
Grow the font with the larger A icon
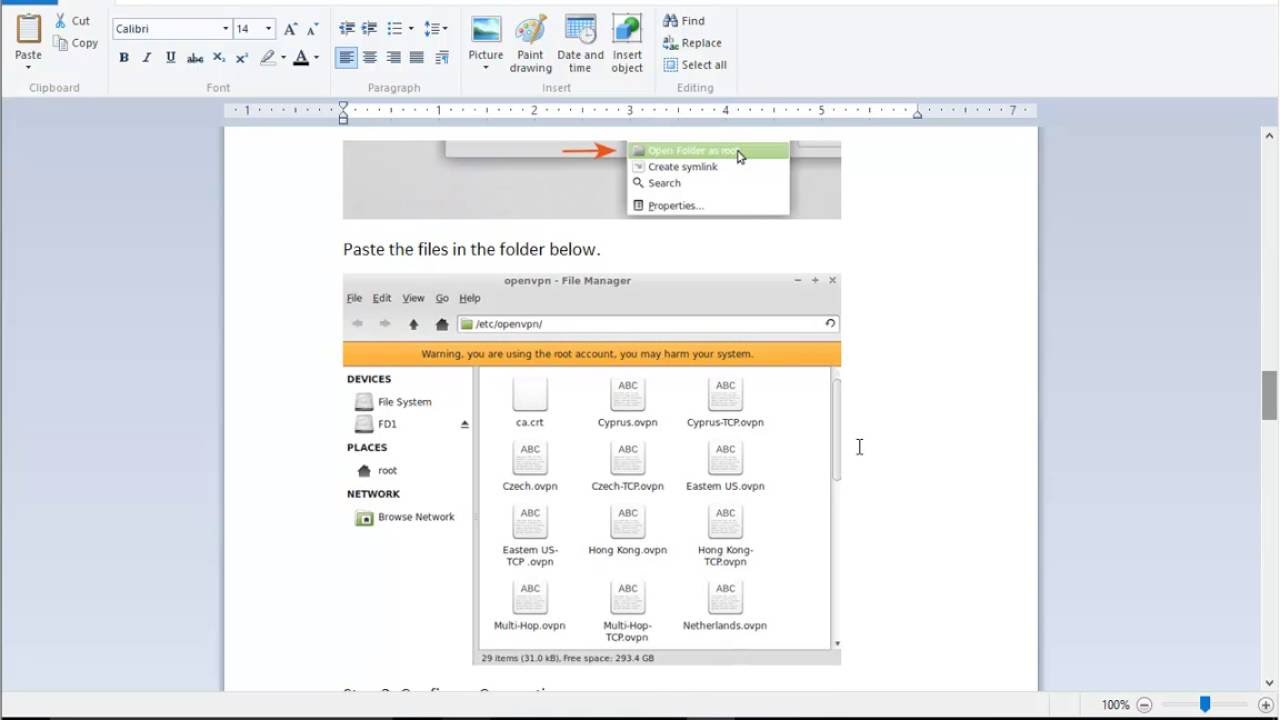pyautogui.click(x=290, y=29)
